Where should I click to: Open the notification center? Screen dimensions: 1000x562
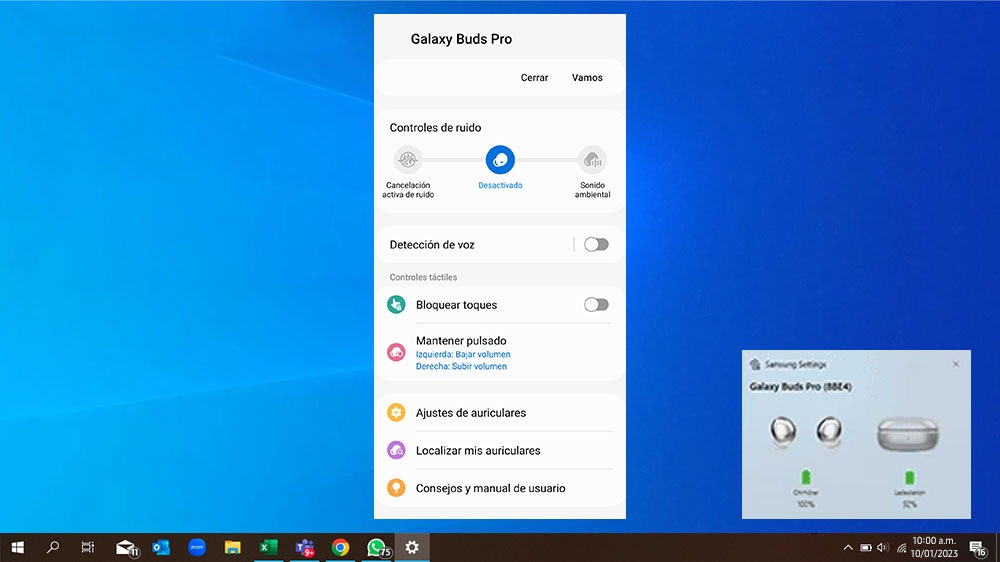point(977,548)
